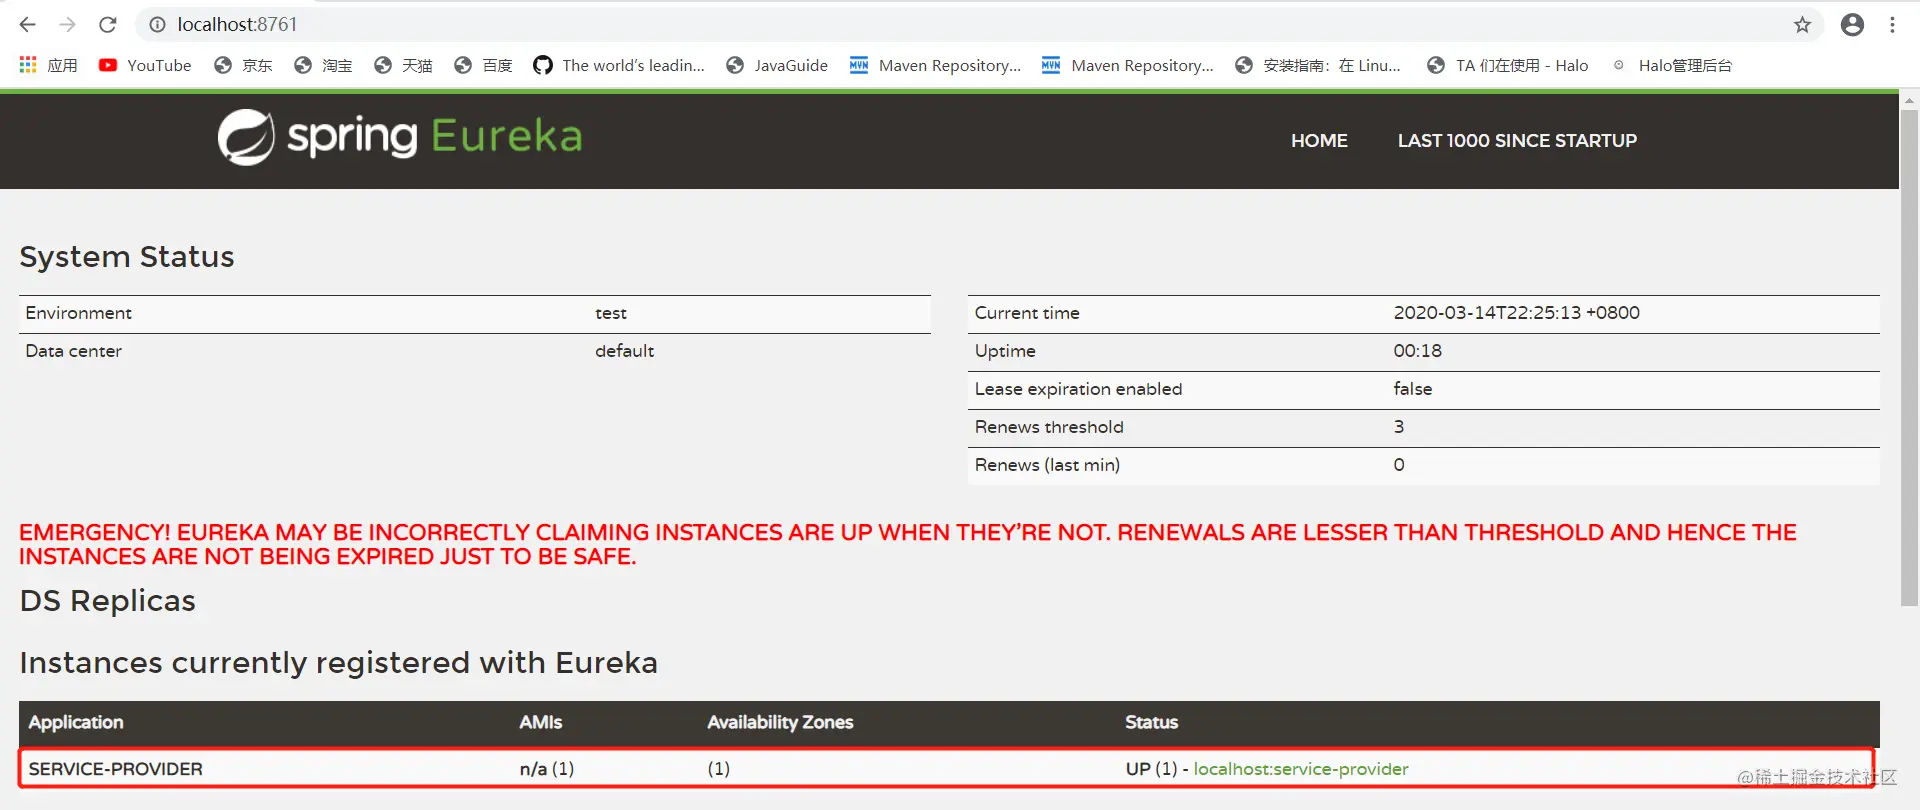Viewport: 1920px width, 810px height.
Task: Open the 京东 bookmark
Action: [243, 65]
